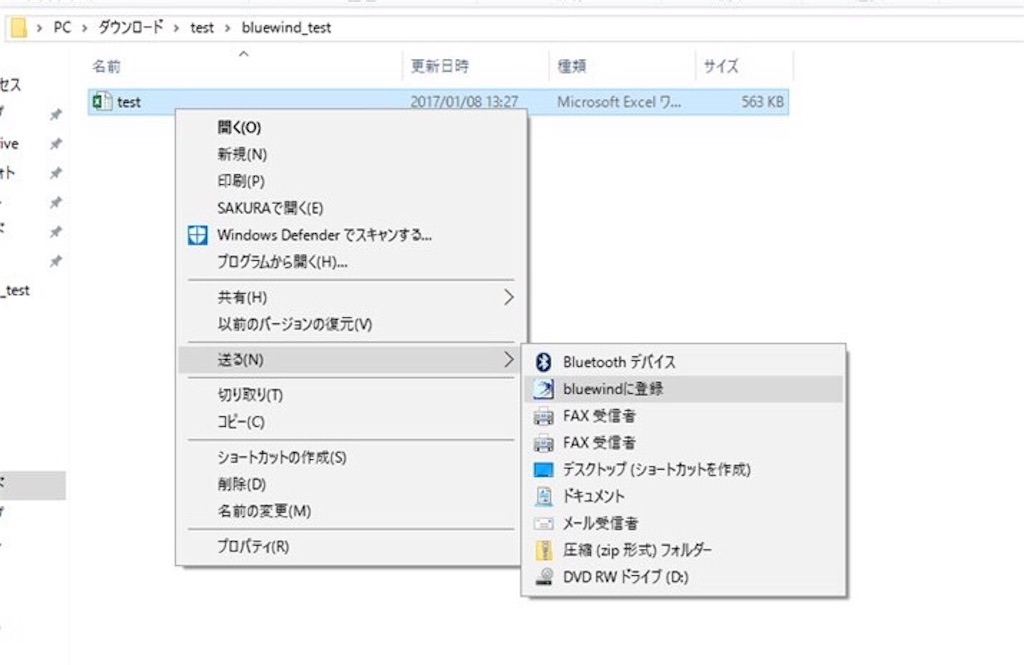Navigate to ダウンロード in the address bar

(x=131, y=27)
